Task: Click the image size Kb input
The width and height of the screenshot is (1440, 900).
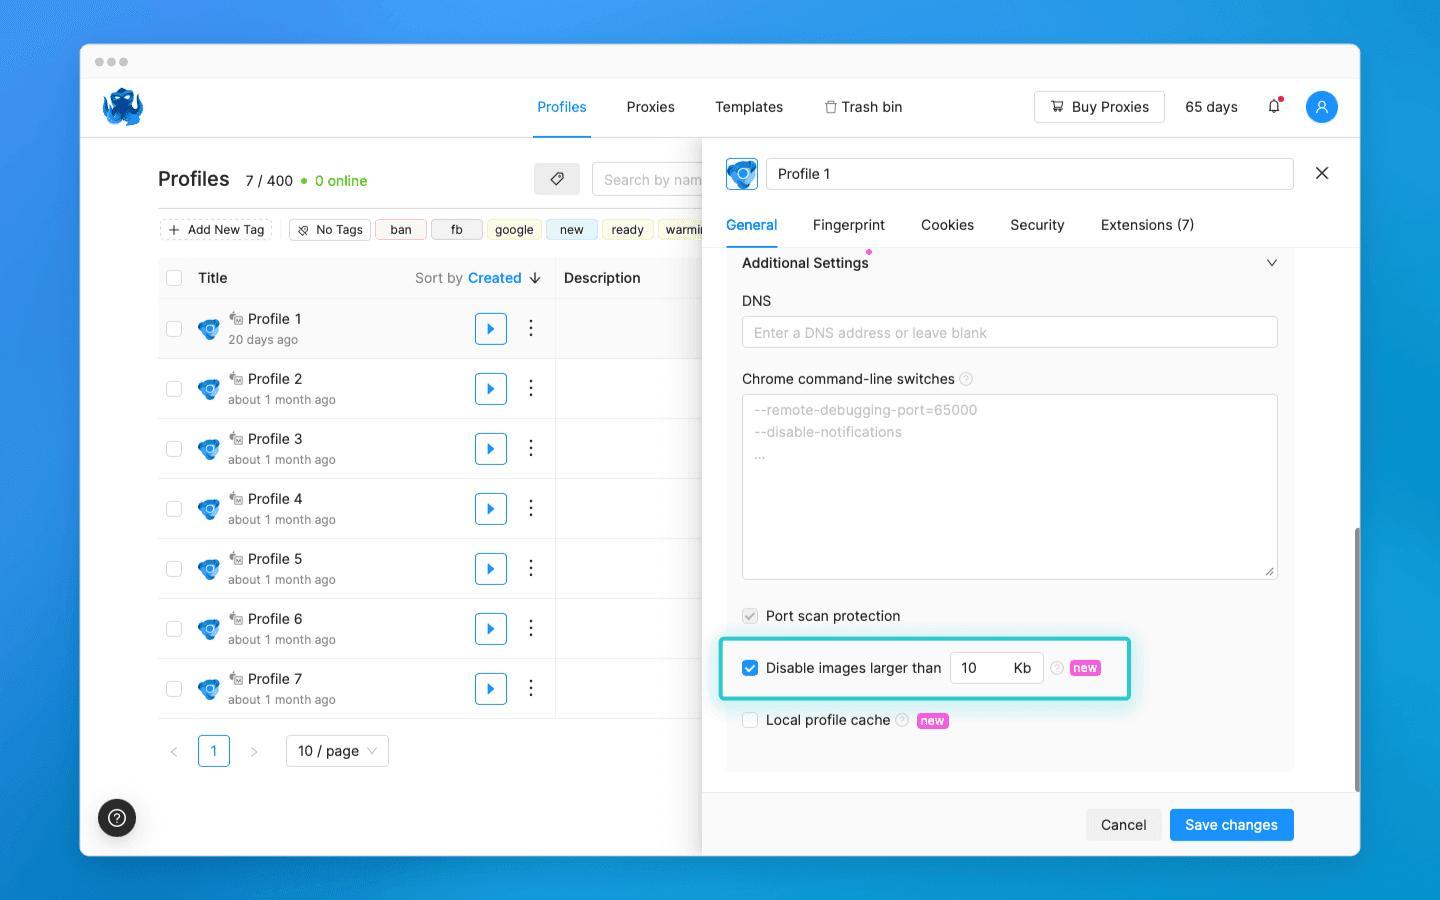Action: pos(996,668)
